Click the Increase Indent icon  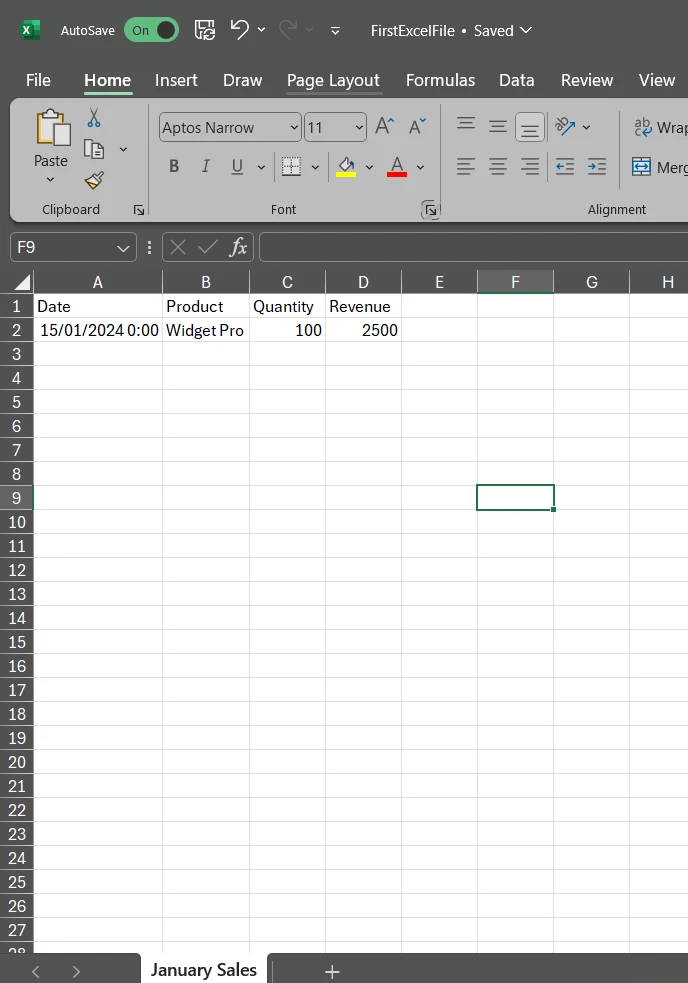click(x=597, y=167)
